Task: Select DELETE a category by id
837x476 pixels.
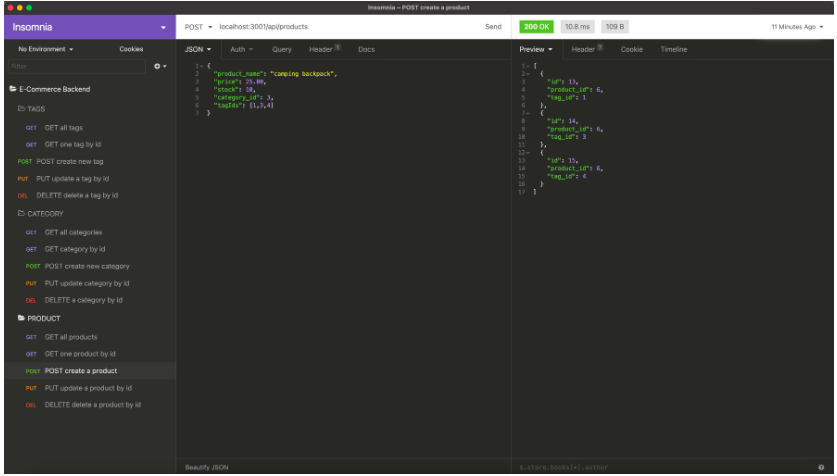Action: pos(83,300)
